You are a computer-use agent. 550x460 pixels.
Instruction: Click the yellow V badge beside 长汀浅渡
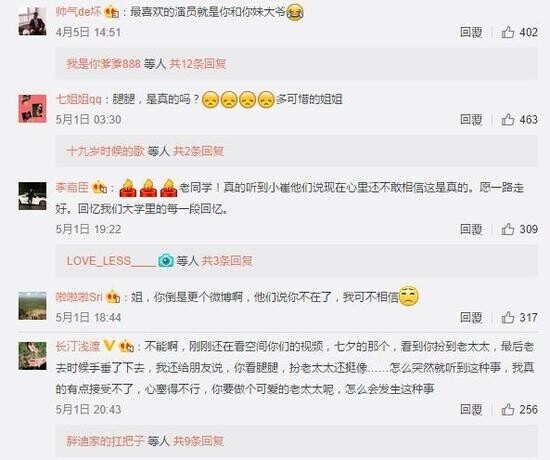[x=109, y=347]
